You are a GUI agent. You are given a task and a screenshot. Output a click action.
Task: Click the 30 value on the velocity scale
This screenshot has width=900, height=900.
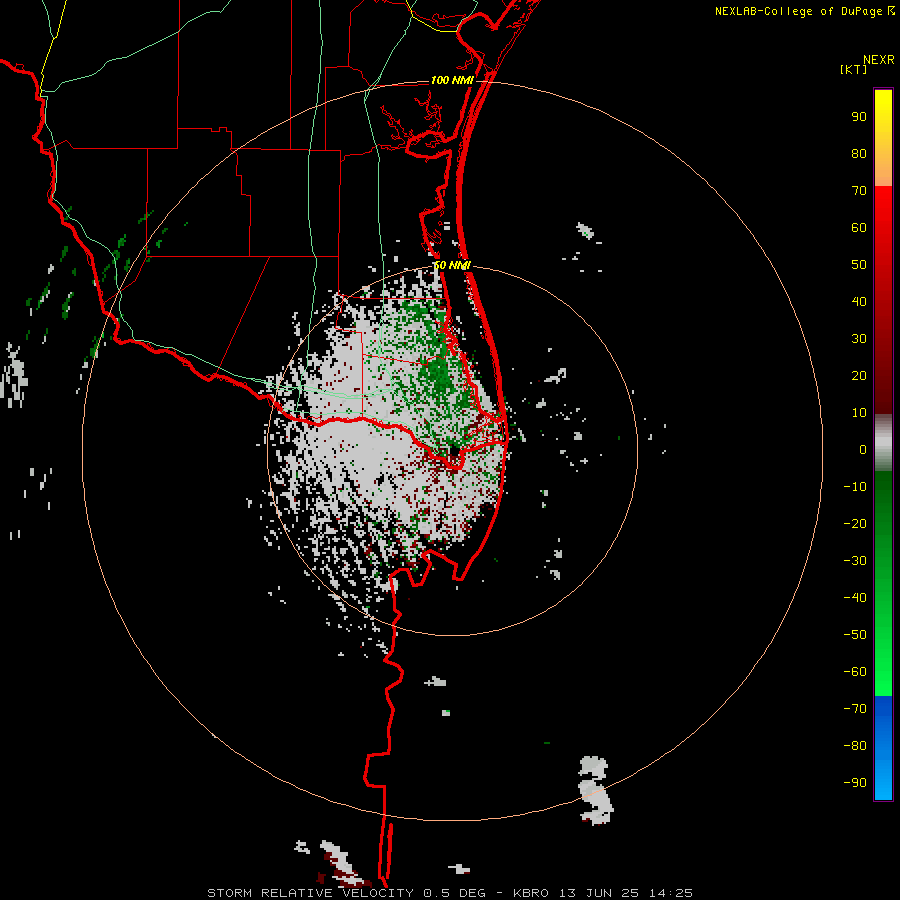[x=859, y=339]
